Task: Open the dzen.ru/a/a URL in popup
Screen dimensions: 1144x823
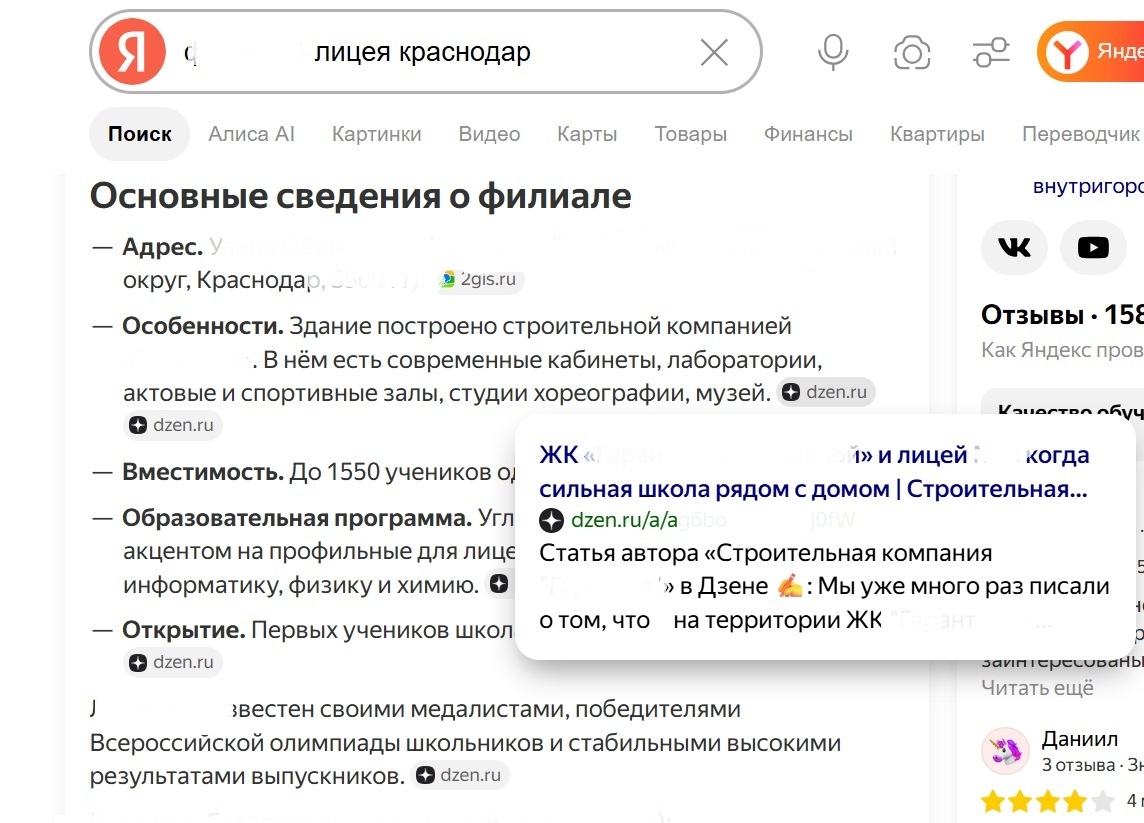Action: 625,520
